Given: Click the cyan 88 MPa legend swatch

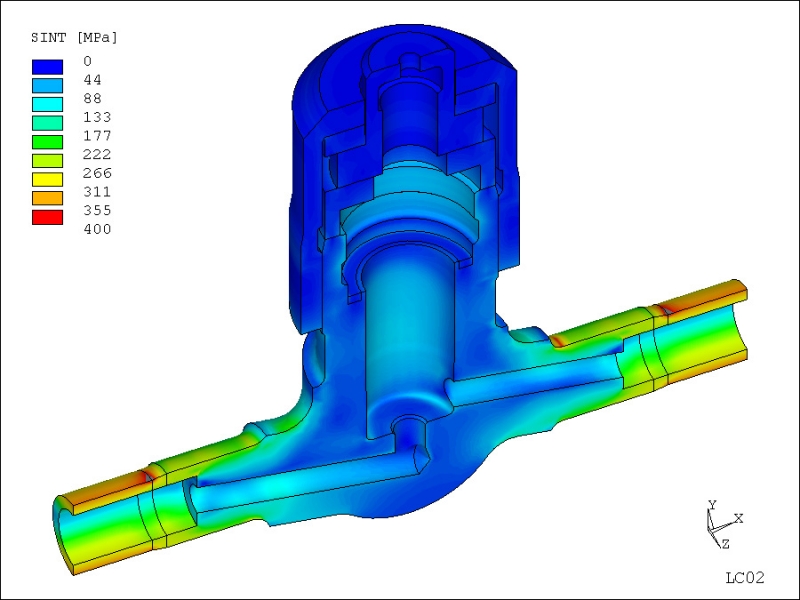Looking at the screenshot, I should coord(47,104).
